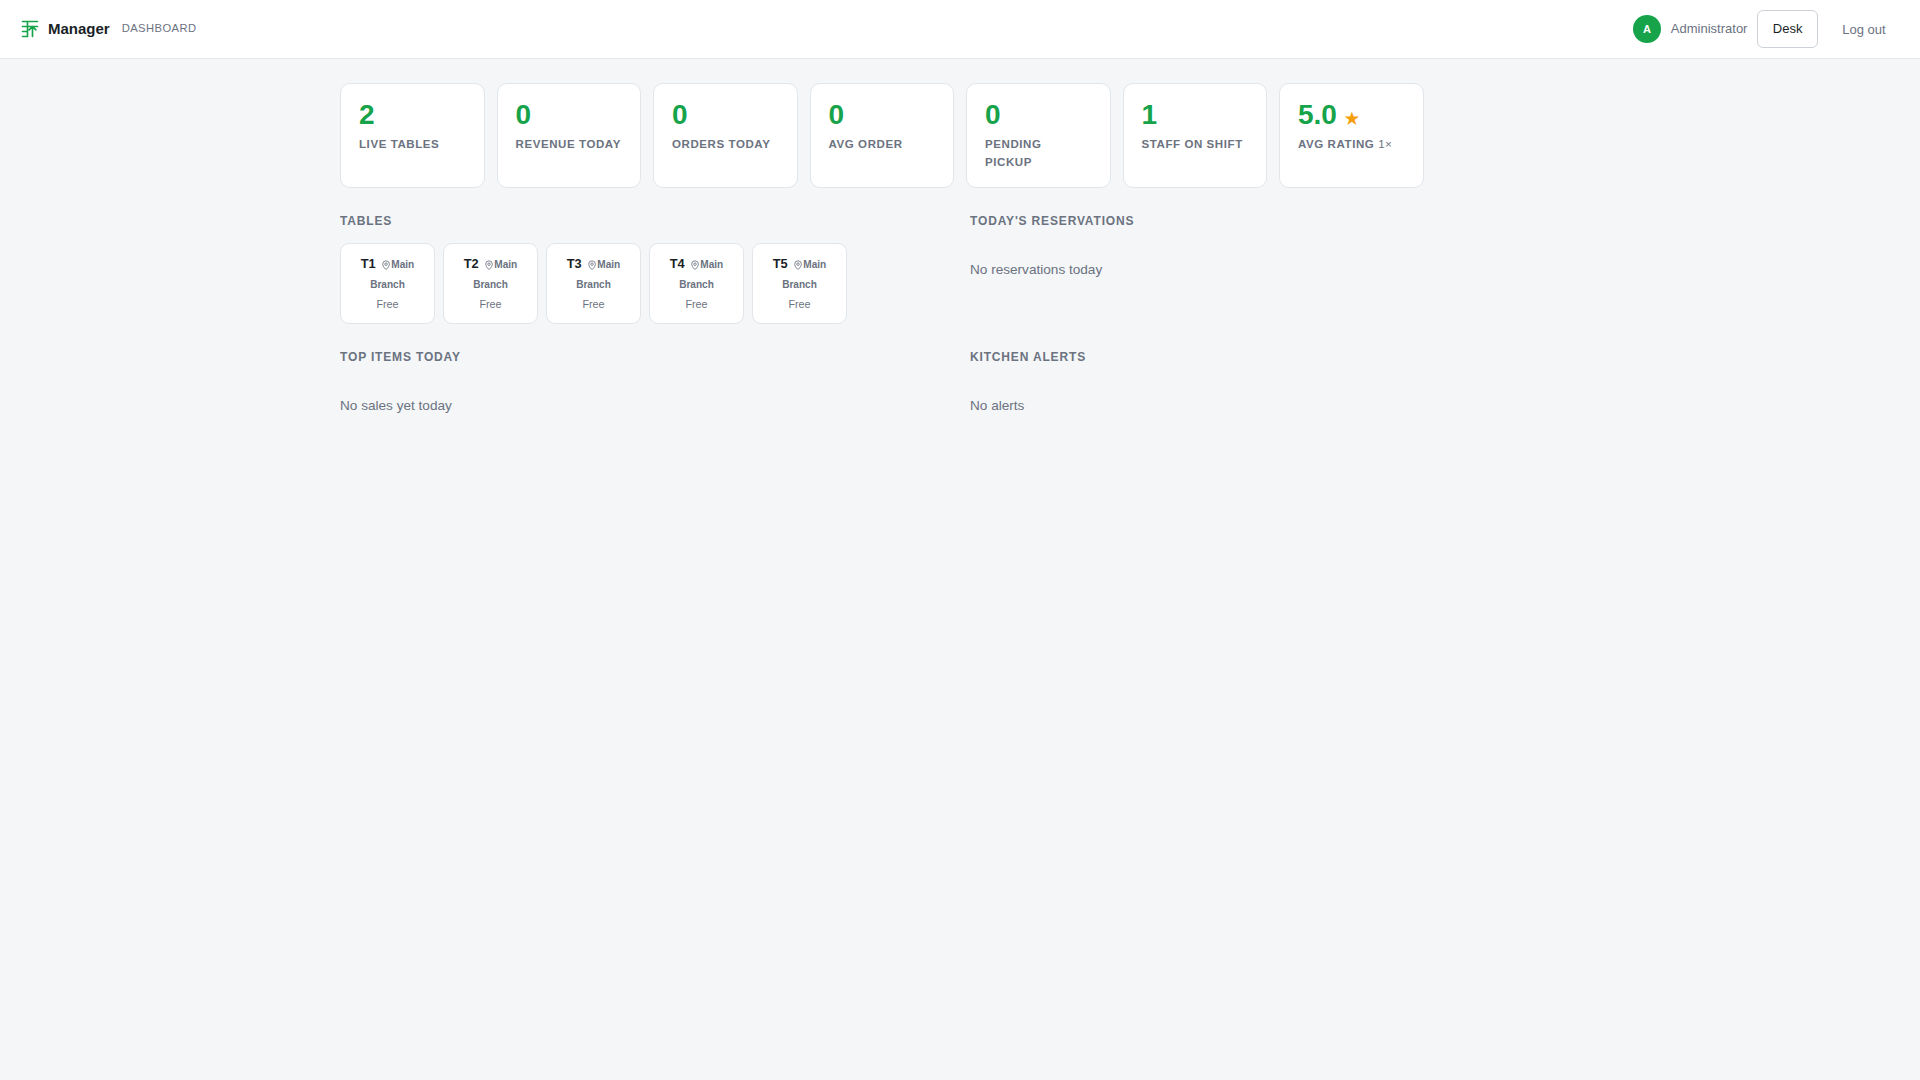This screenshot has width=1920, height=1080.
Task: Open the Avg Rating stat card
Action: [1351, 135]
